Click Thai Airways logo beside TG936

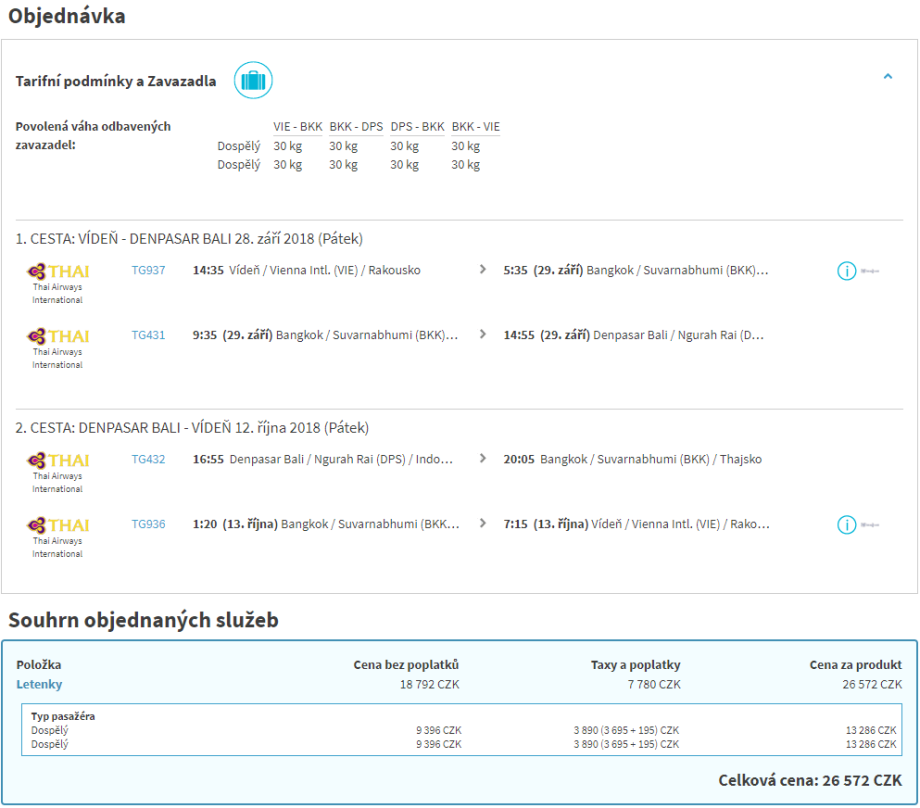pos(57,525)
